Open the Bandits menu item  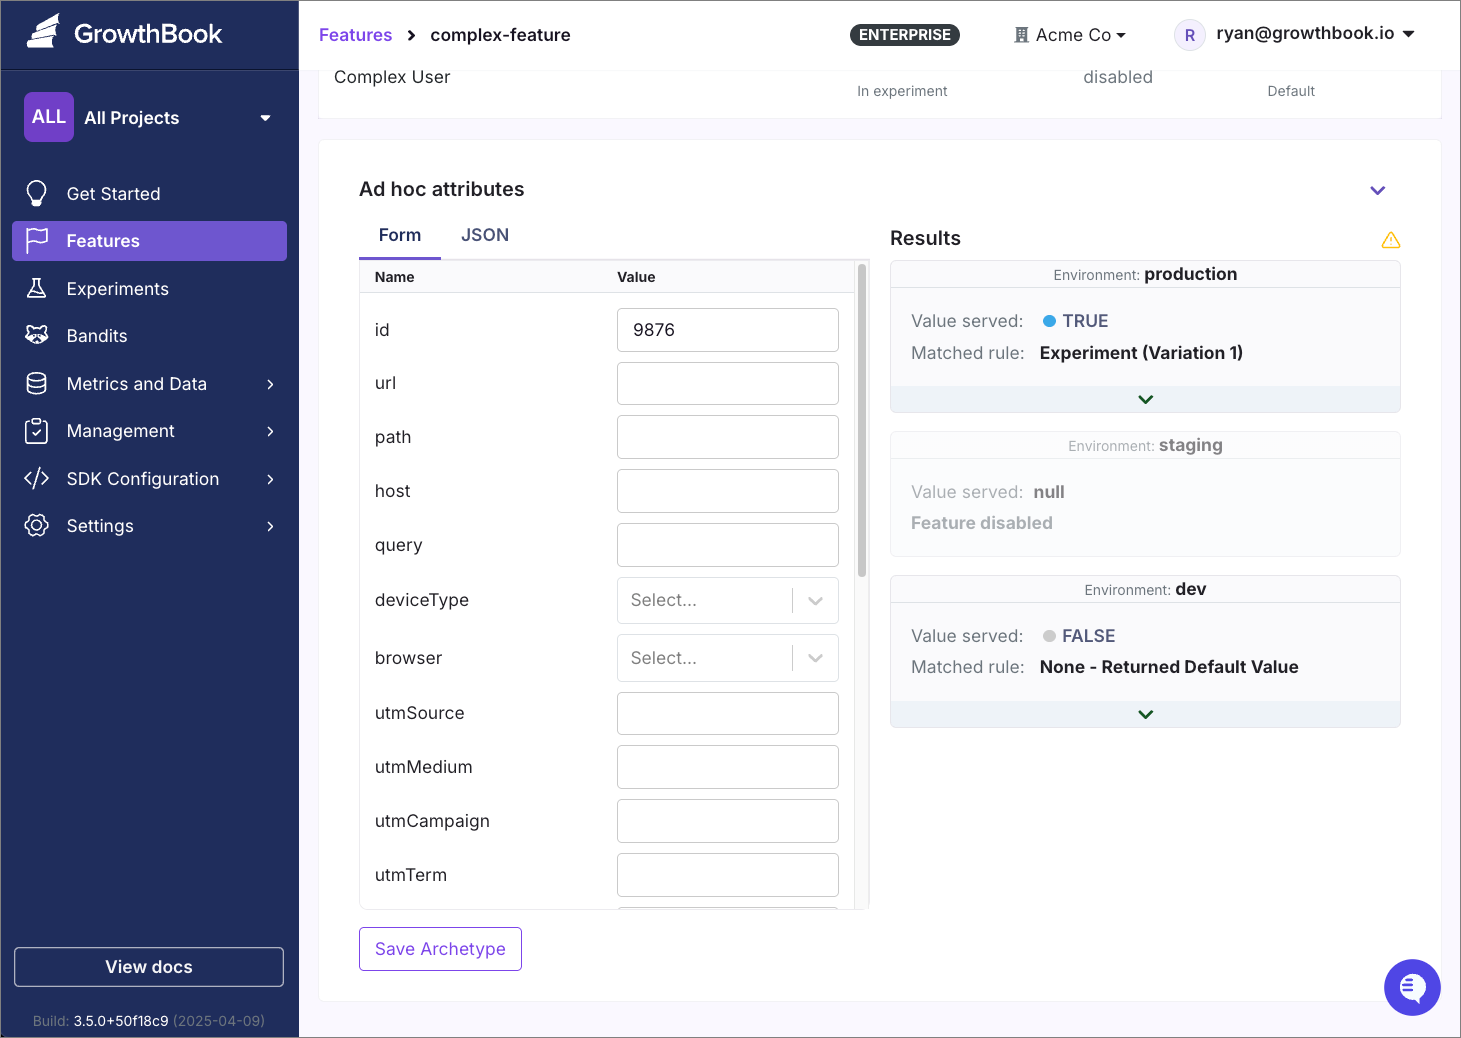[149, 336]
